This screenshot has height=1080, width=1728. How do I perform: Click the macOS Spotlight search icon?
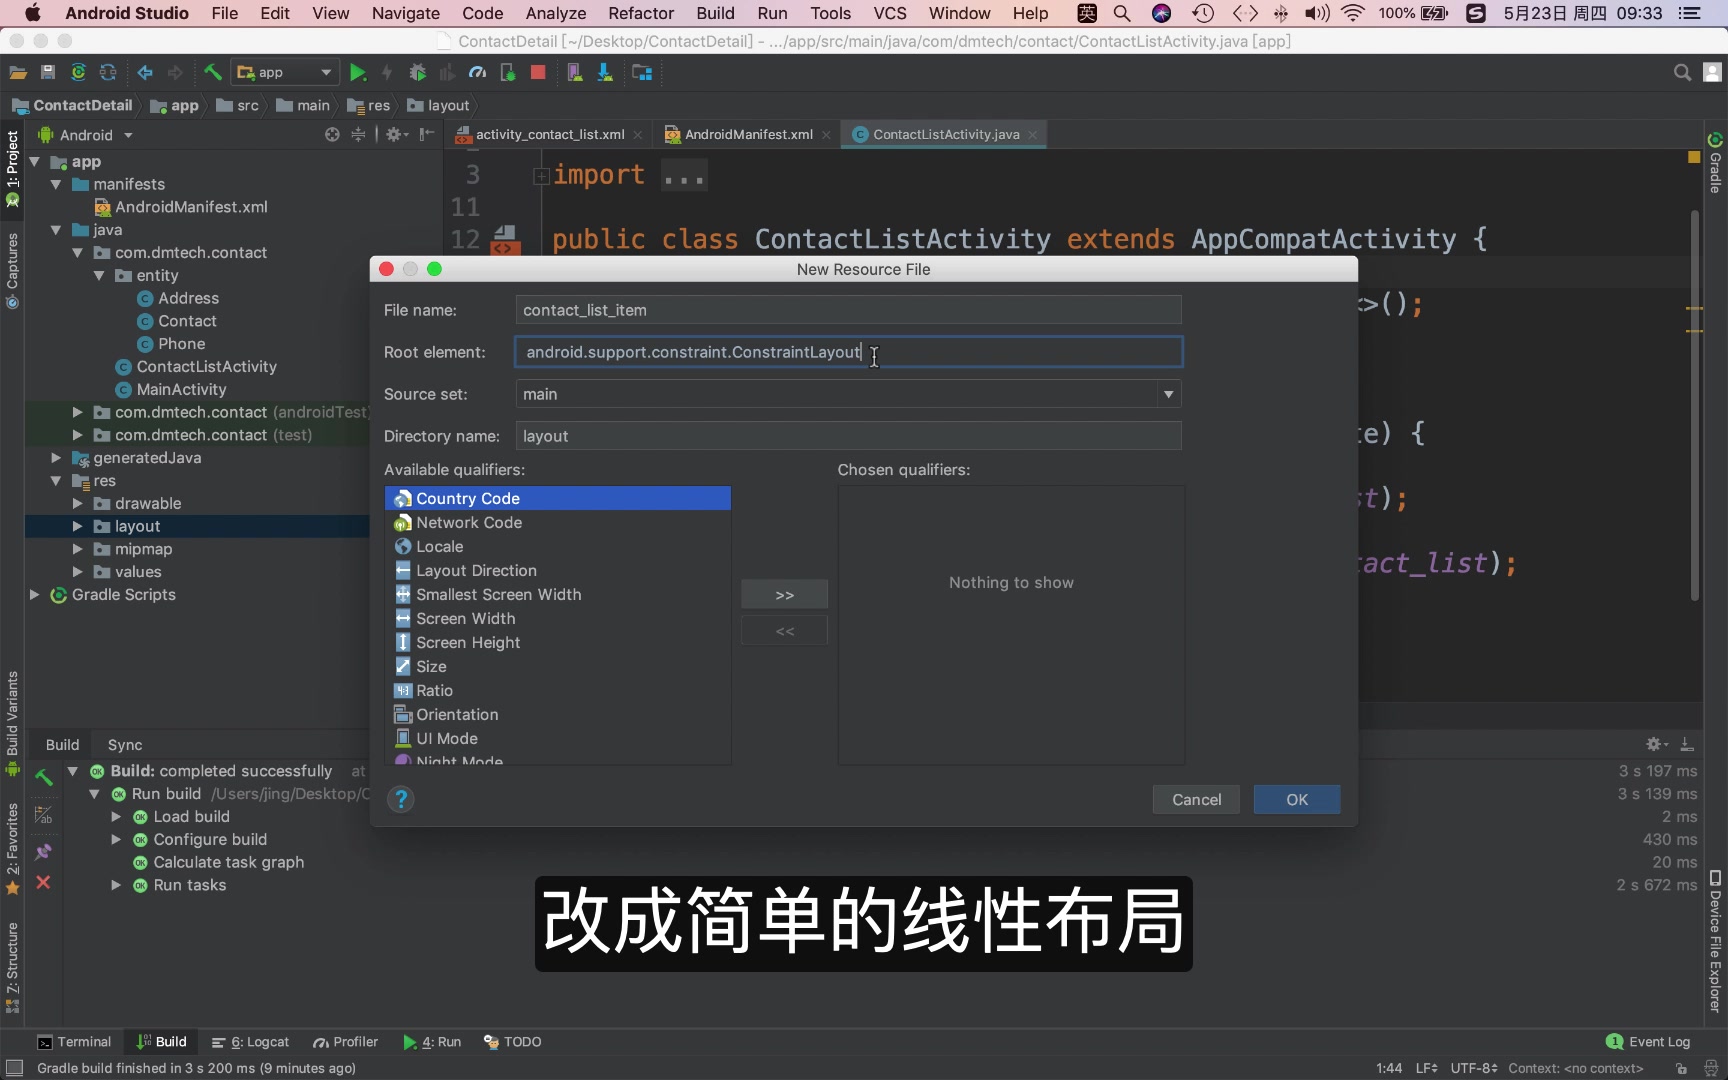pos(1122,13)
